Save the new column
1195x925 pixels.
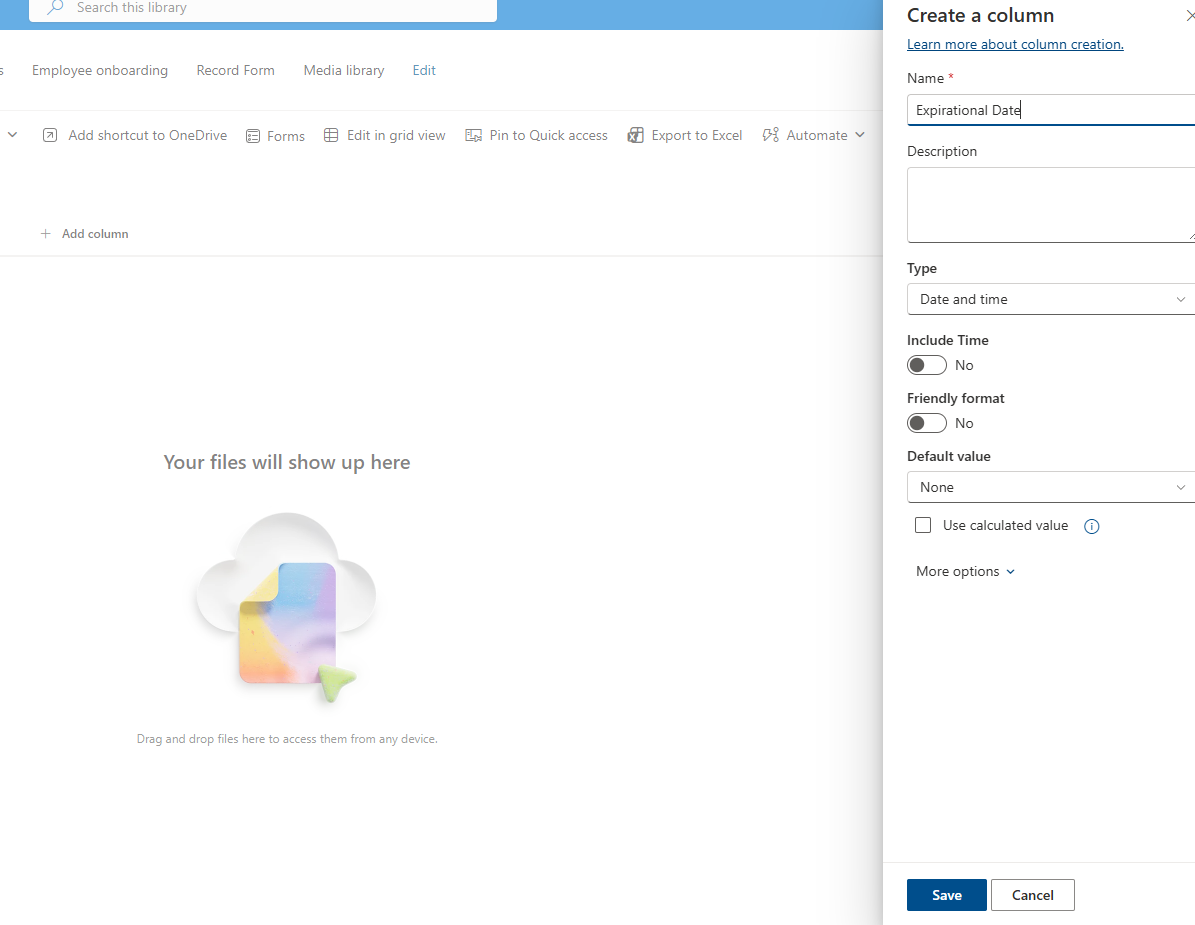(x=946, y=895)
